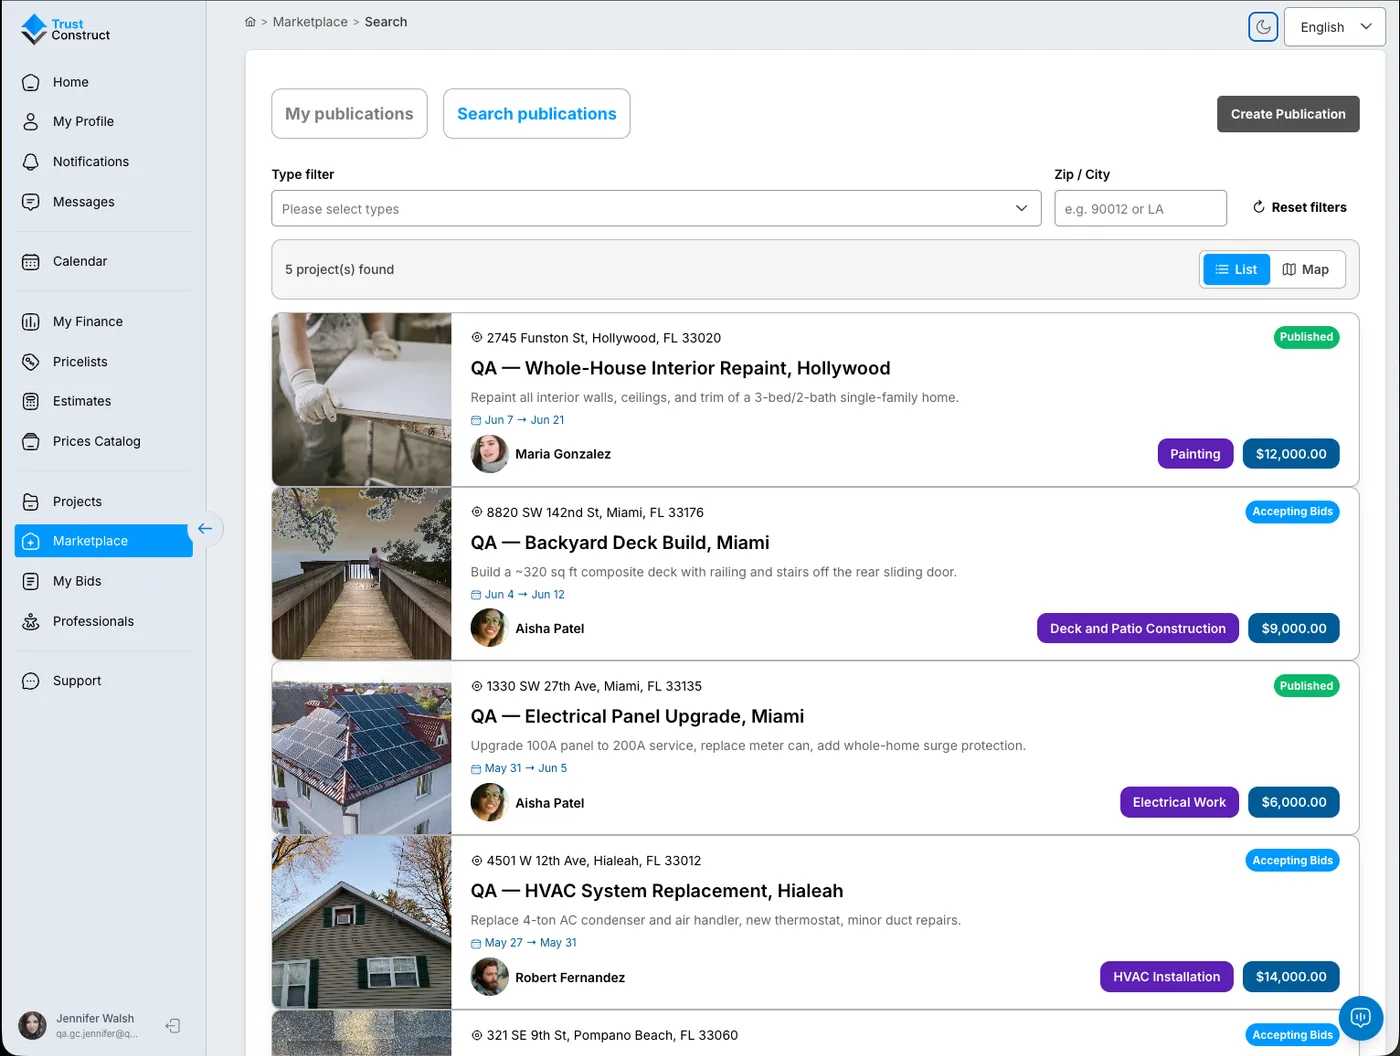This screenshot has height=1056, width=1400.
Task: Open the Backyard Deck Build listing title
Action: [620, 542]
